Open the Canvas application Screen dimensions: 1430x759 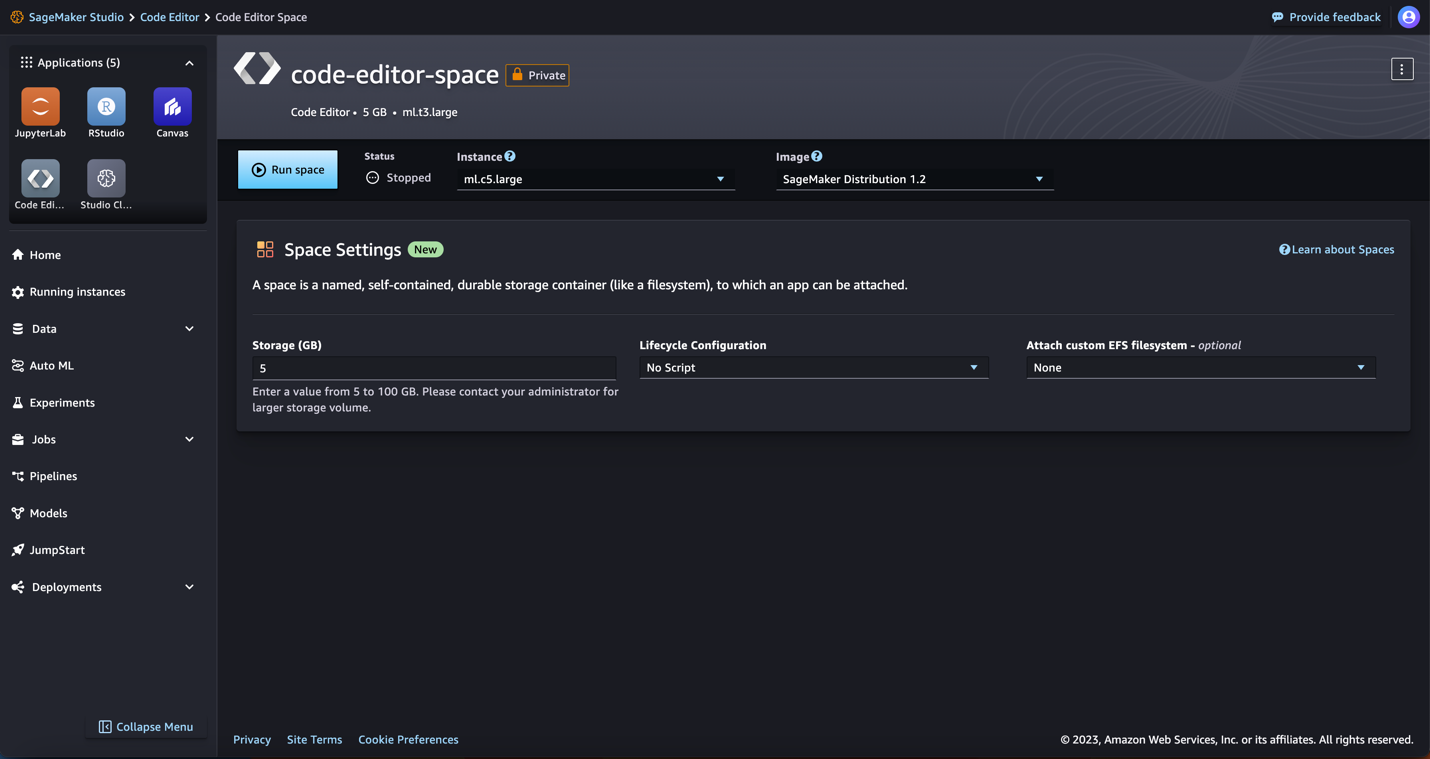point(172,107)
